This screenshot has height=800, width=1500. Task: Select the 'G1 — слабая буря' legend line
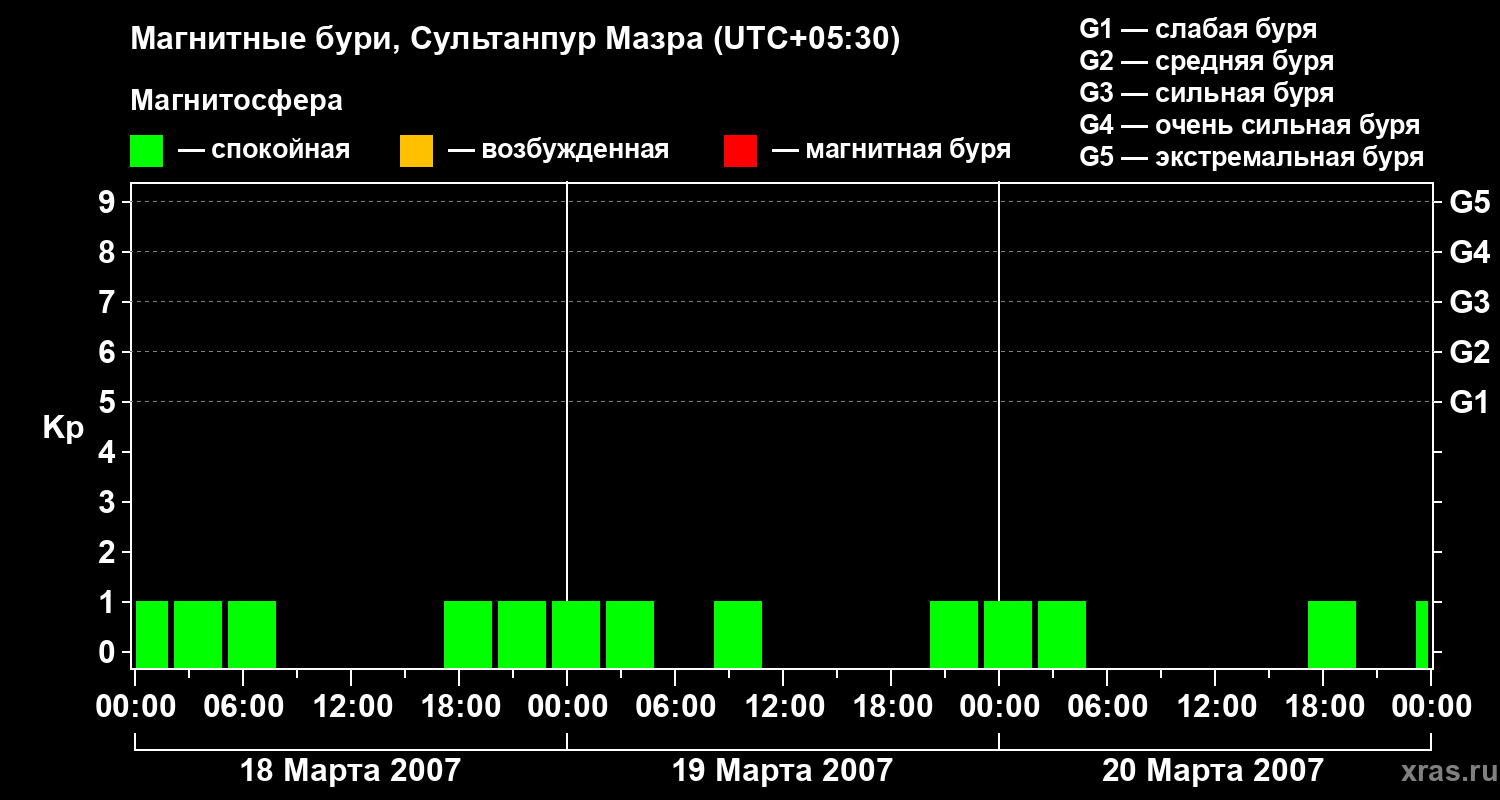(x=1198, y=29)
